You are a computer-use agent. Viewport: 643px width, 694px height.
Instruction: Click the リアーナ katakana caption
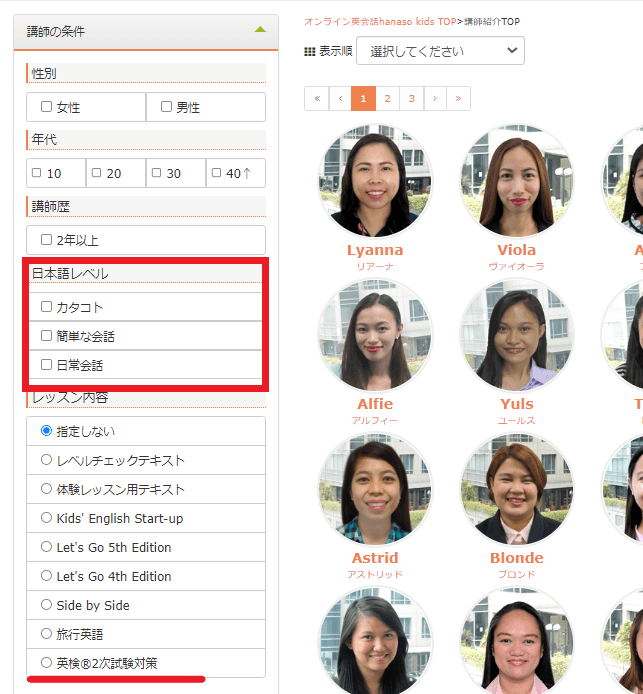[x=375, y=266]
